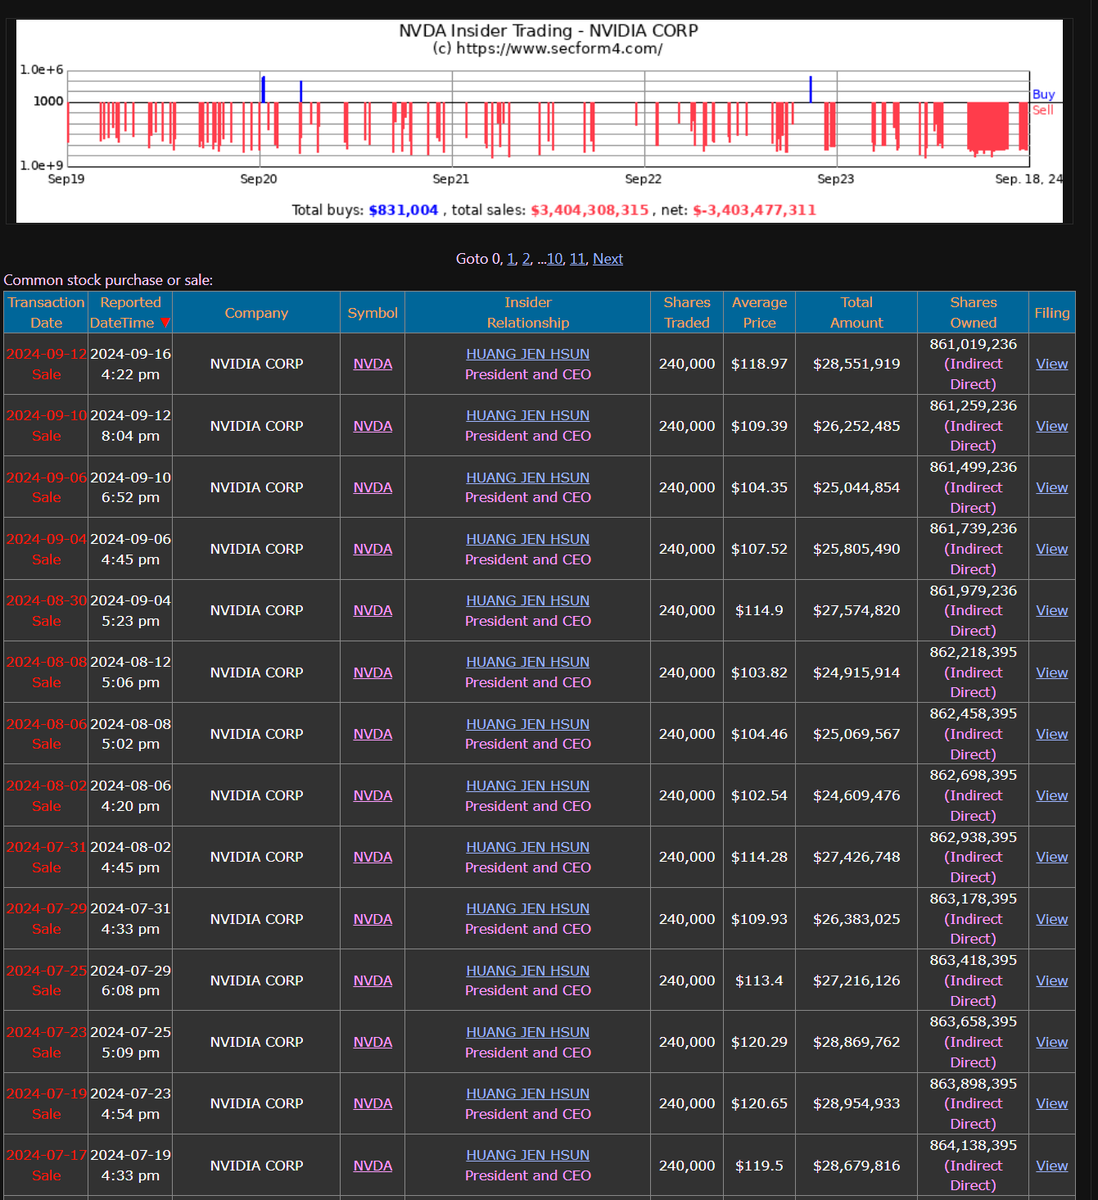This screenshot has height=1200, width=1098.
Task: Click the Transaction Date column header
Action: tap(46, 313)
